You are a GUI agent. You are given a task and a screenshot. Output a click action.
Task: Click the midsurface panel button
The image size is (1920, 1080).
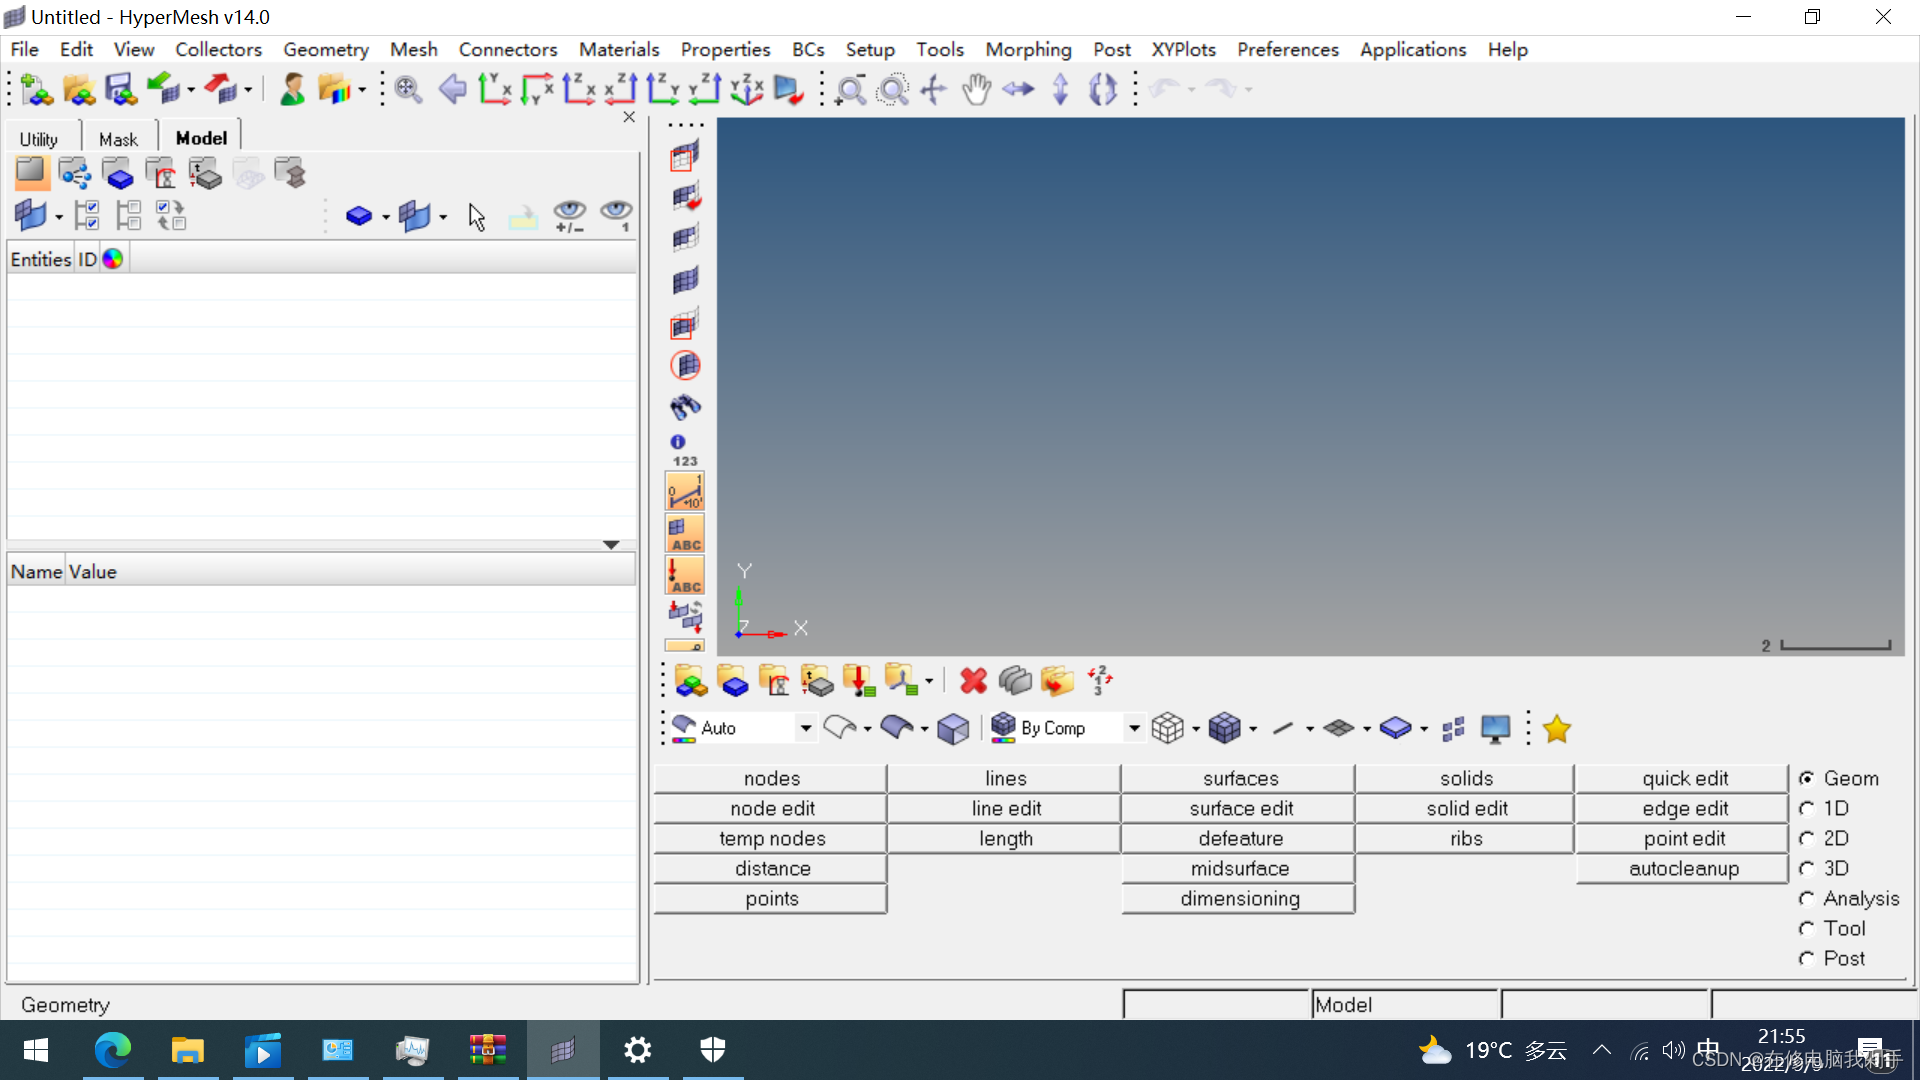[x=1239, y=869]
